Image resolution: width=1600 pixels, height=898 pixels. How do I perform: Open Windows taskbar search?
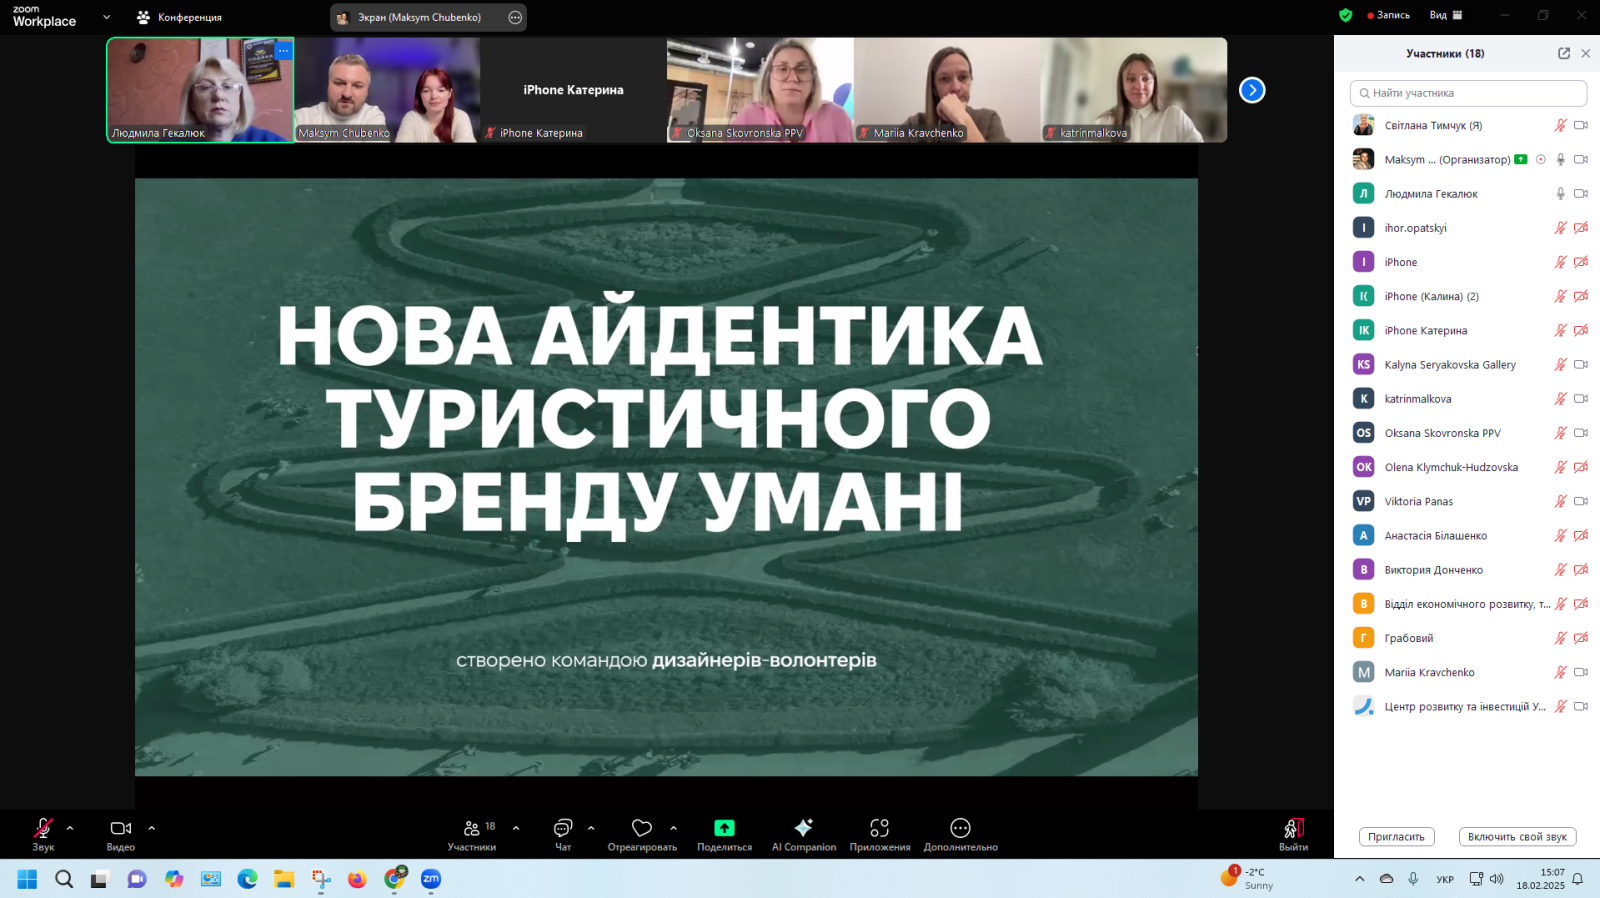(x=64, y=879)
